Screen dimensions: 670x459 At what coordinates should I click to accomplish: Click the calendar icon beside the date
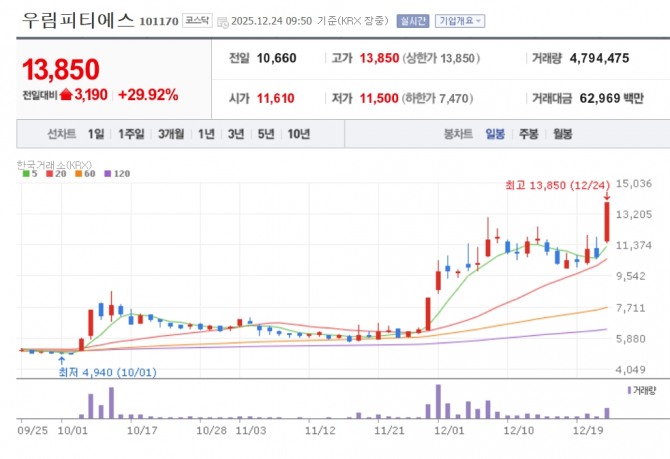(x=223, y=22)
